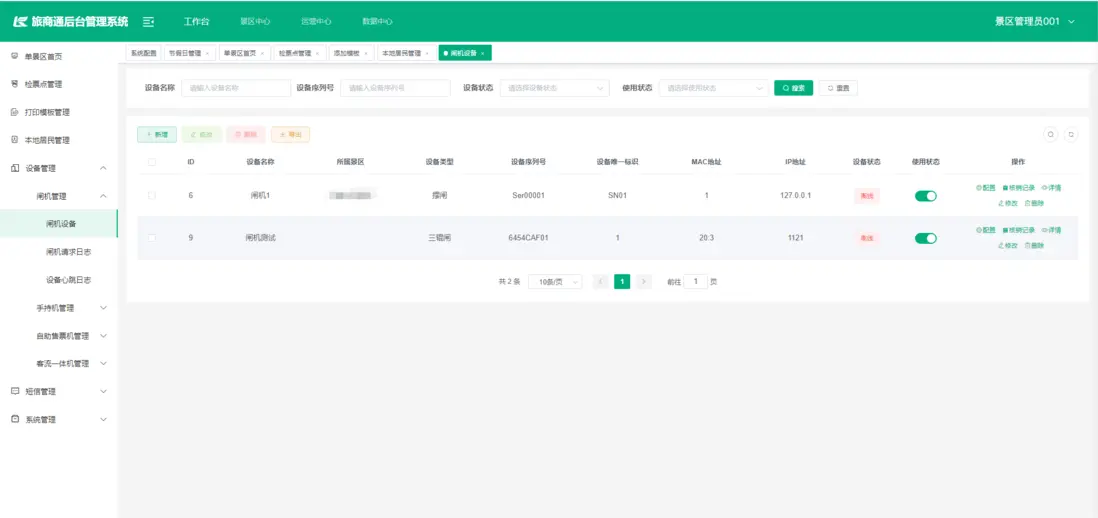Open the 设备状态 dropdown filter
Viewport: 1098px width, 518px height.
point(555,88)
